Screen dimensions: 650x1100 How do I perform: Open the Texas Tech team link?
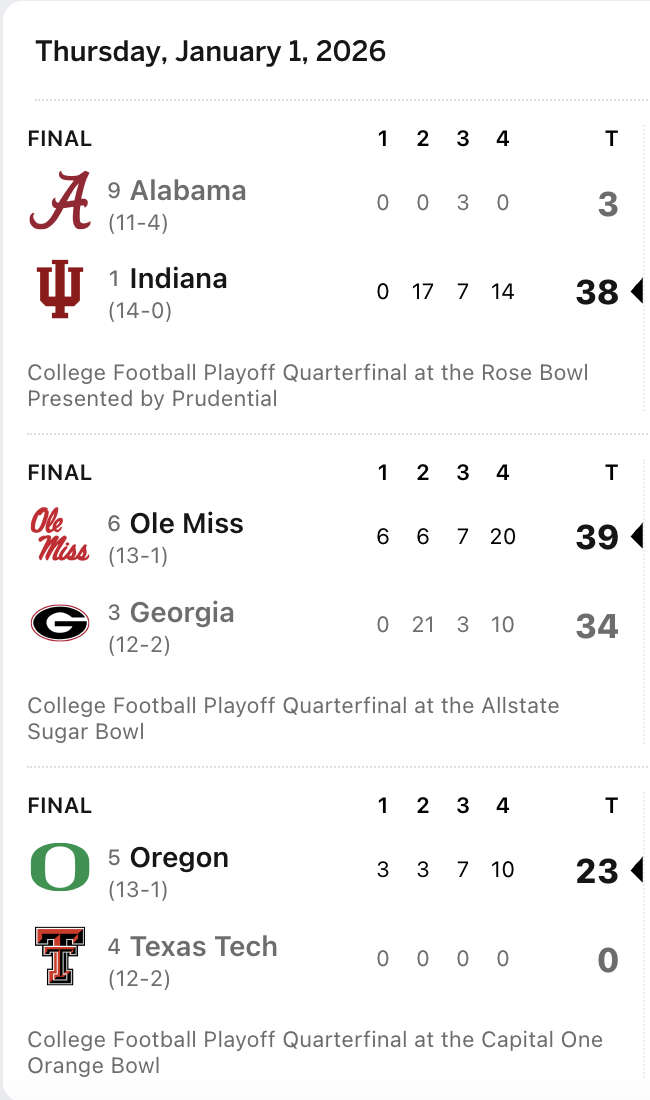pos(203,946)
